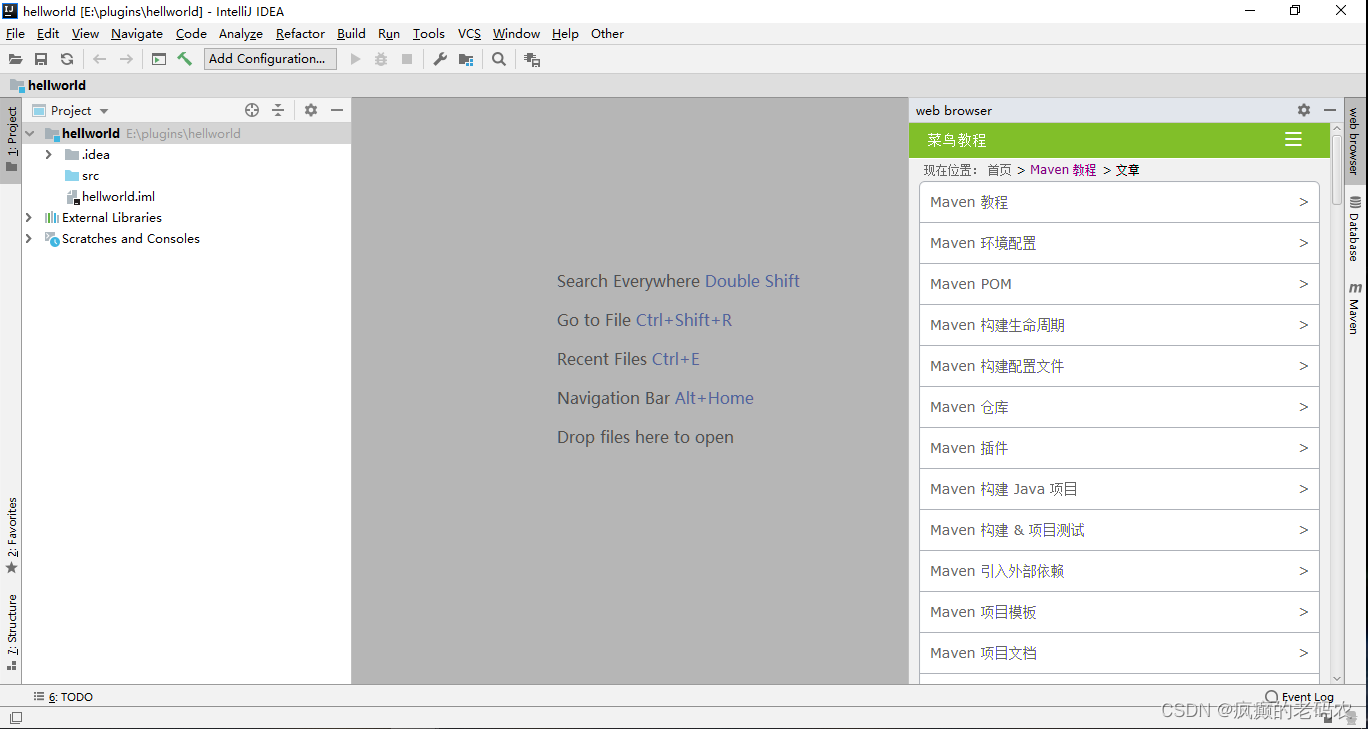Click the Event Log icon in the status bar
Image resolution: width=1368 pixels, height=729 pixels.
[1272, 696]
